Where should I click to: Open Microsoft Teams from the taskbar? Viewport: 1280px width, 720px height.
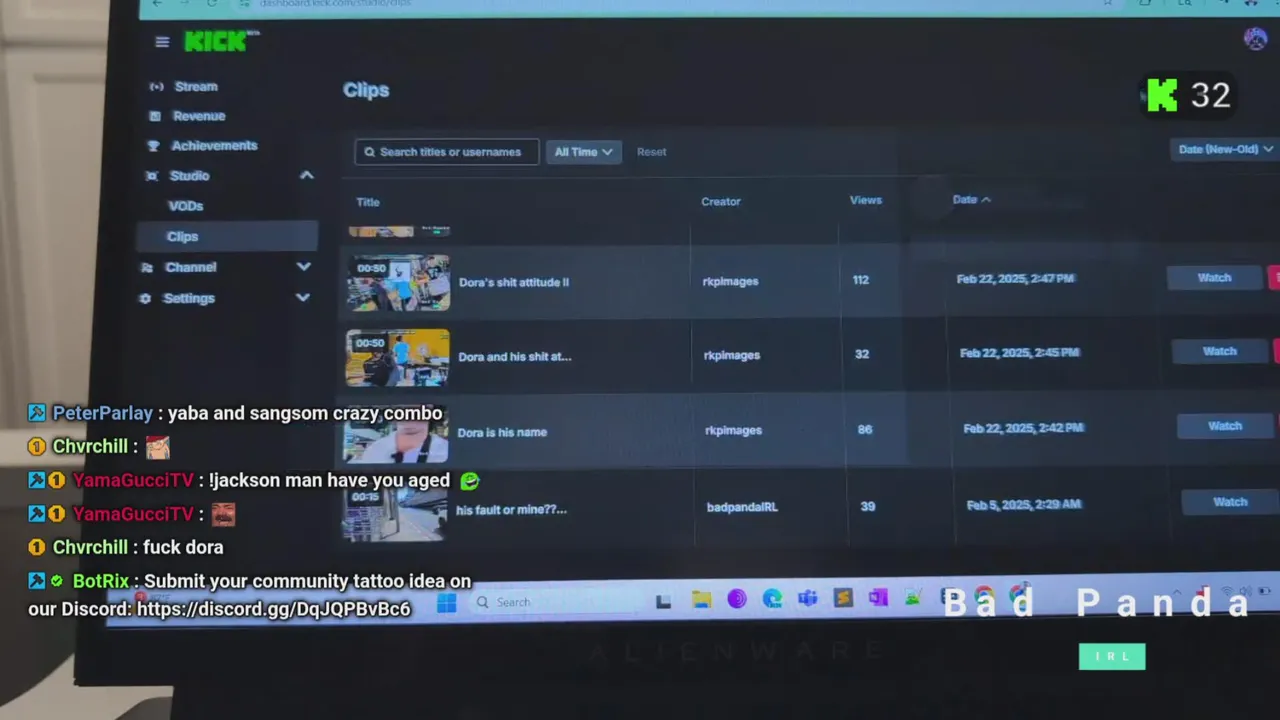click(808, 599)
